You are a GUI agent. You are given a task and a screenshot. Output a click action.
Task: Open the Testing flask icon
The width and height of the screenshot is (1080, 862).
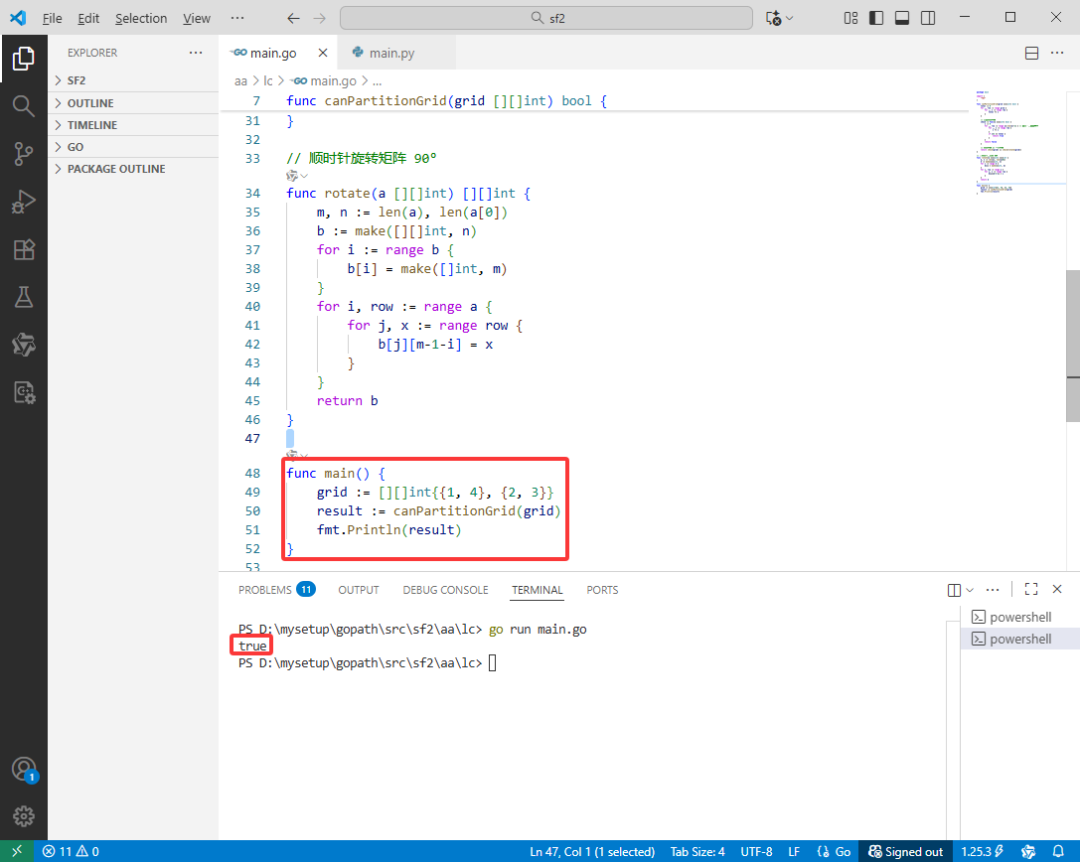click(x=23, y=297)
